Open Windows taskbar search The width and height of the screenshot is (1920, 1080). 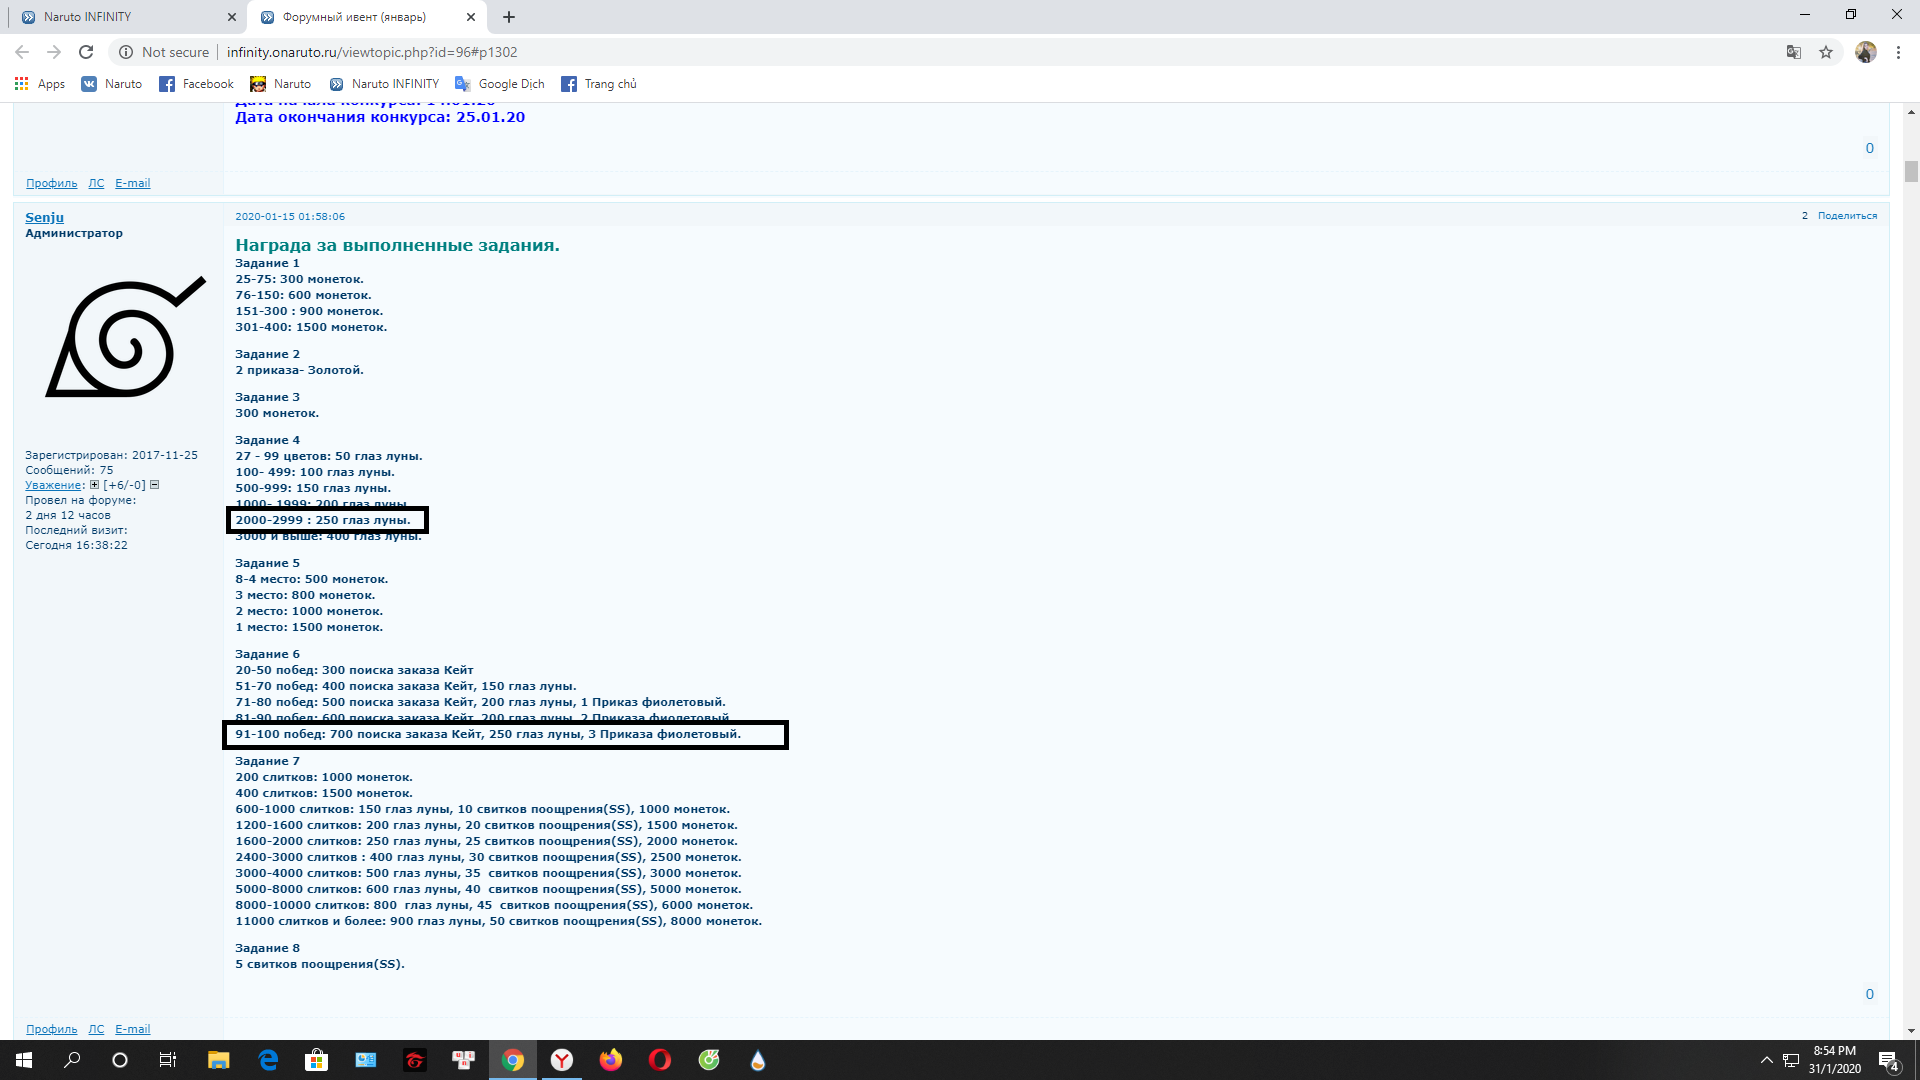point(72,1060)
